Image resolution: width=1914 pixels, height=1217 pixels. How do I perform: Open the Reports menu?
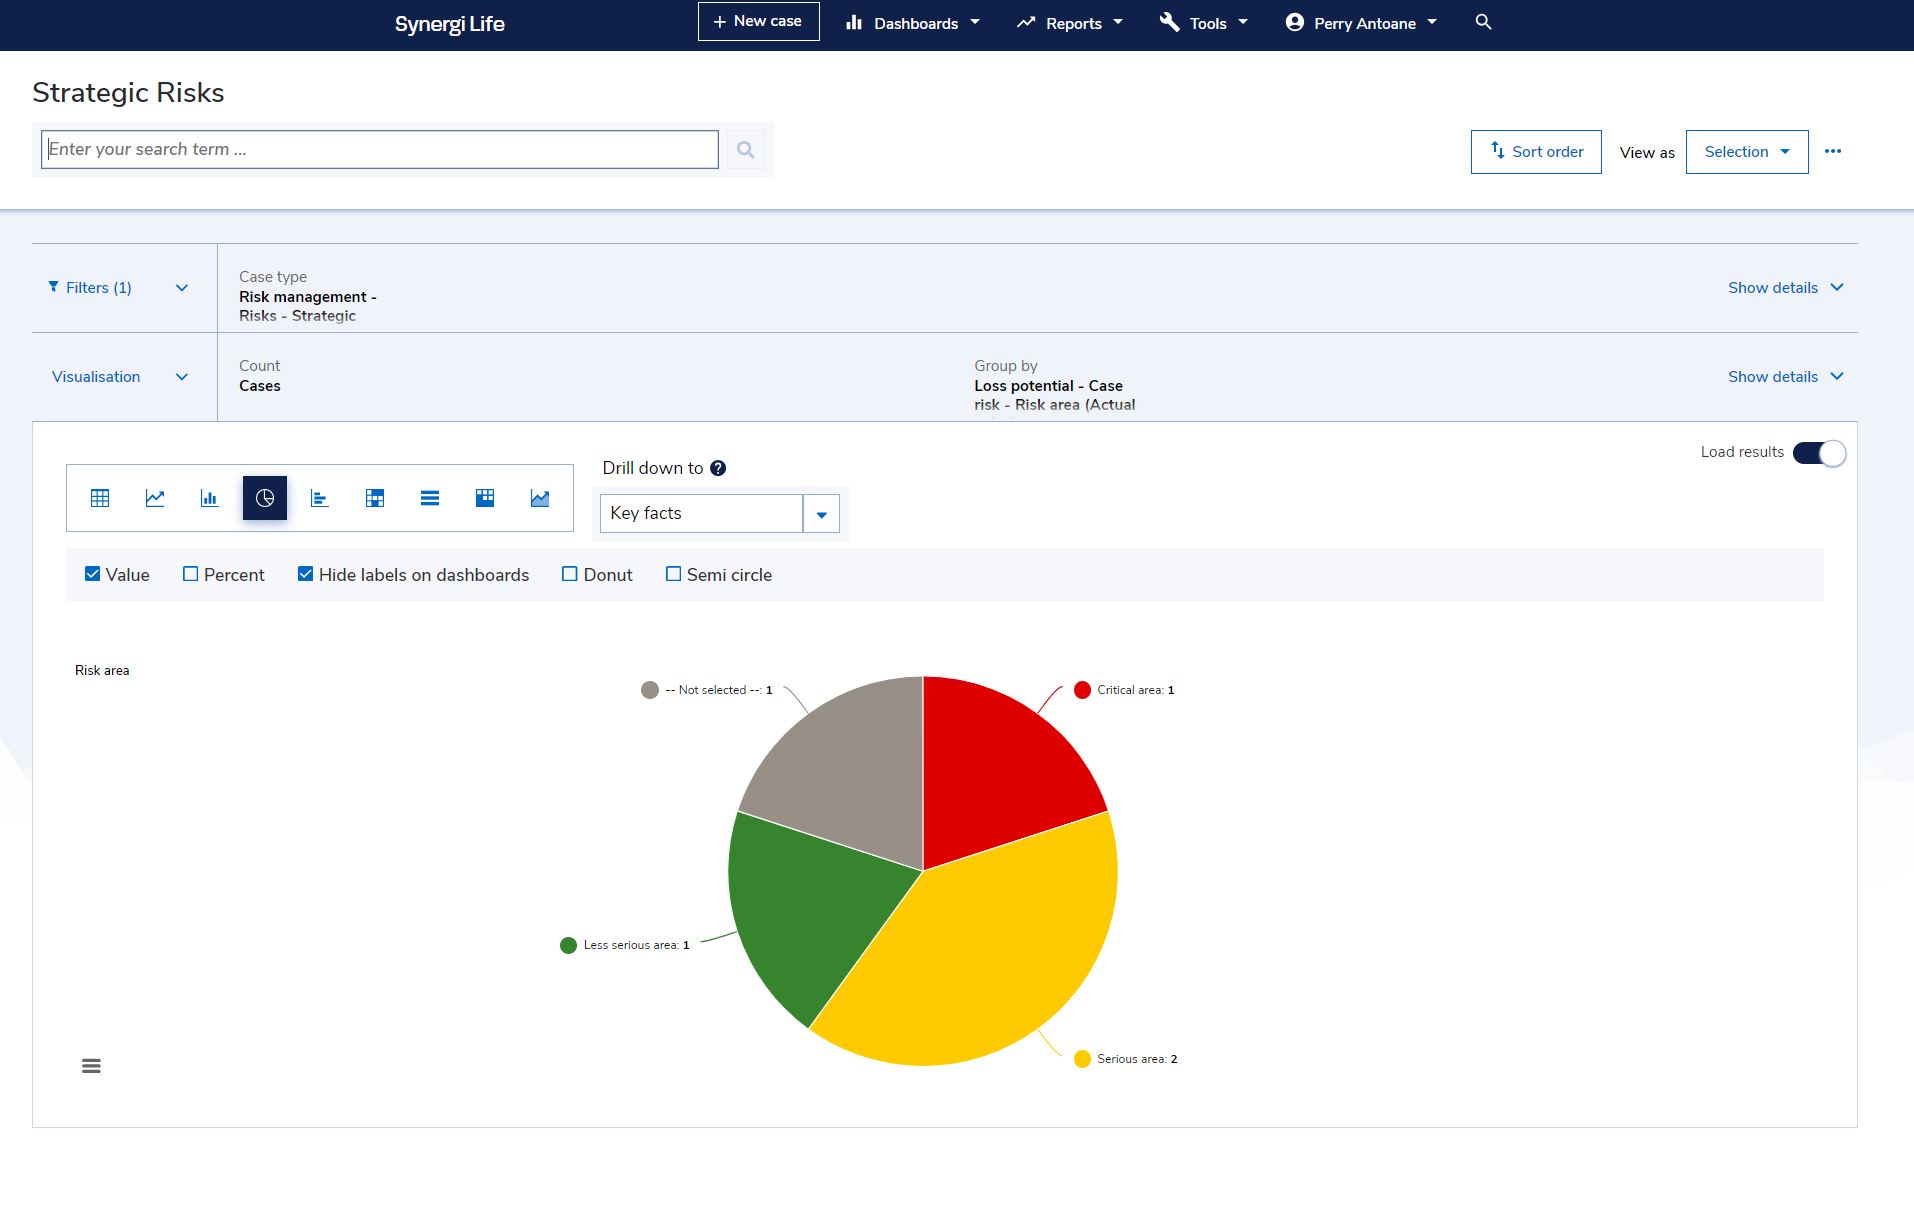point(1069,22)
